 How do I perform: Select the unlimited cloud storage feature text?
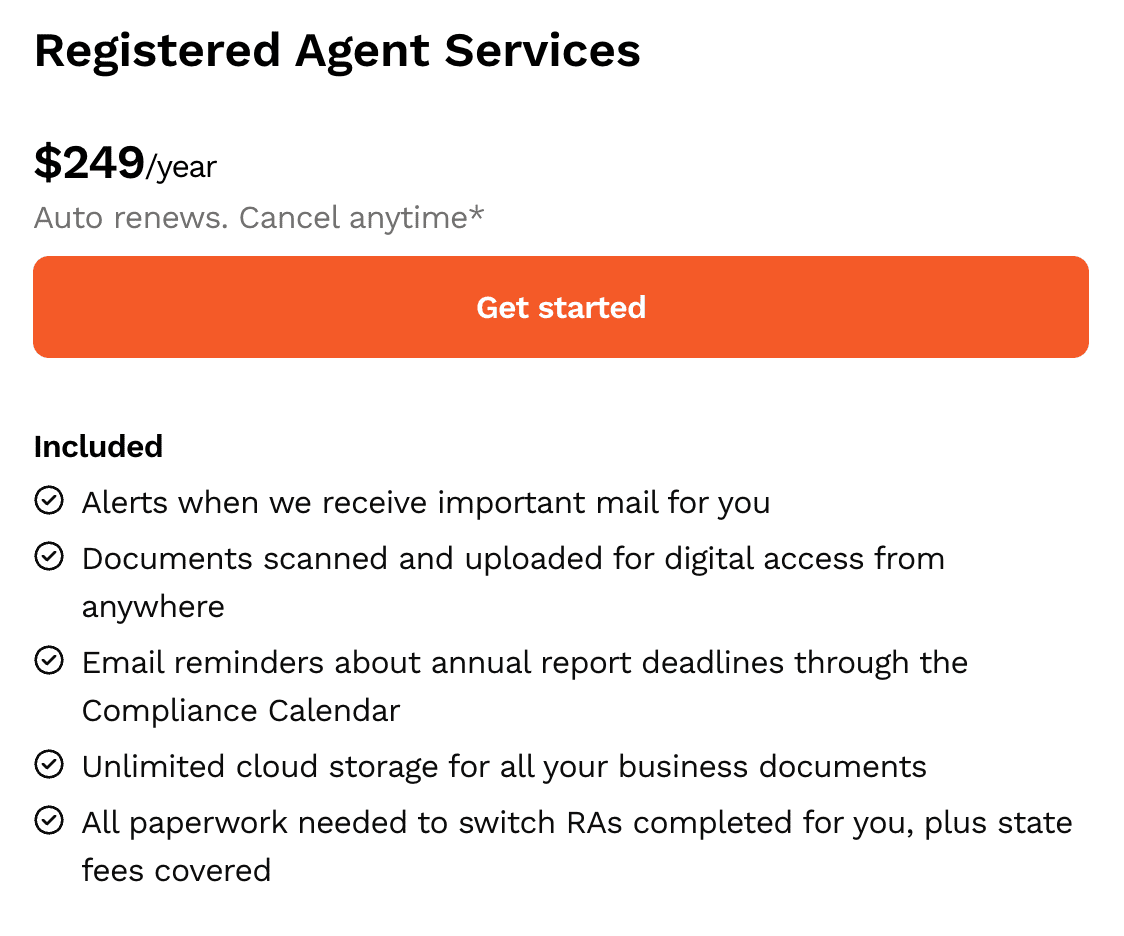click(504, 766)
